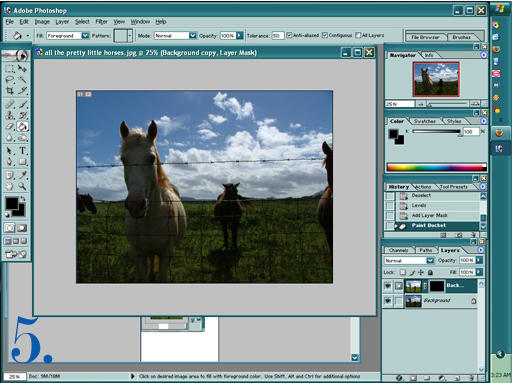Open the File Browser tab

[x=425, y=37]
